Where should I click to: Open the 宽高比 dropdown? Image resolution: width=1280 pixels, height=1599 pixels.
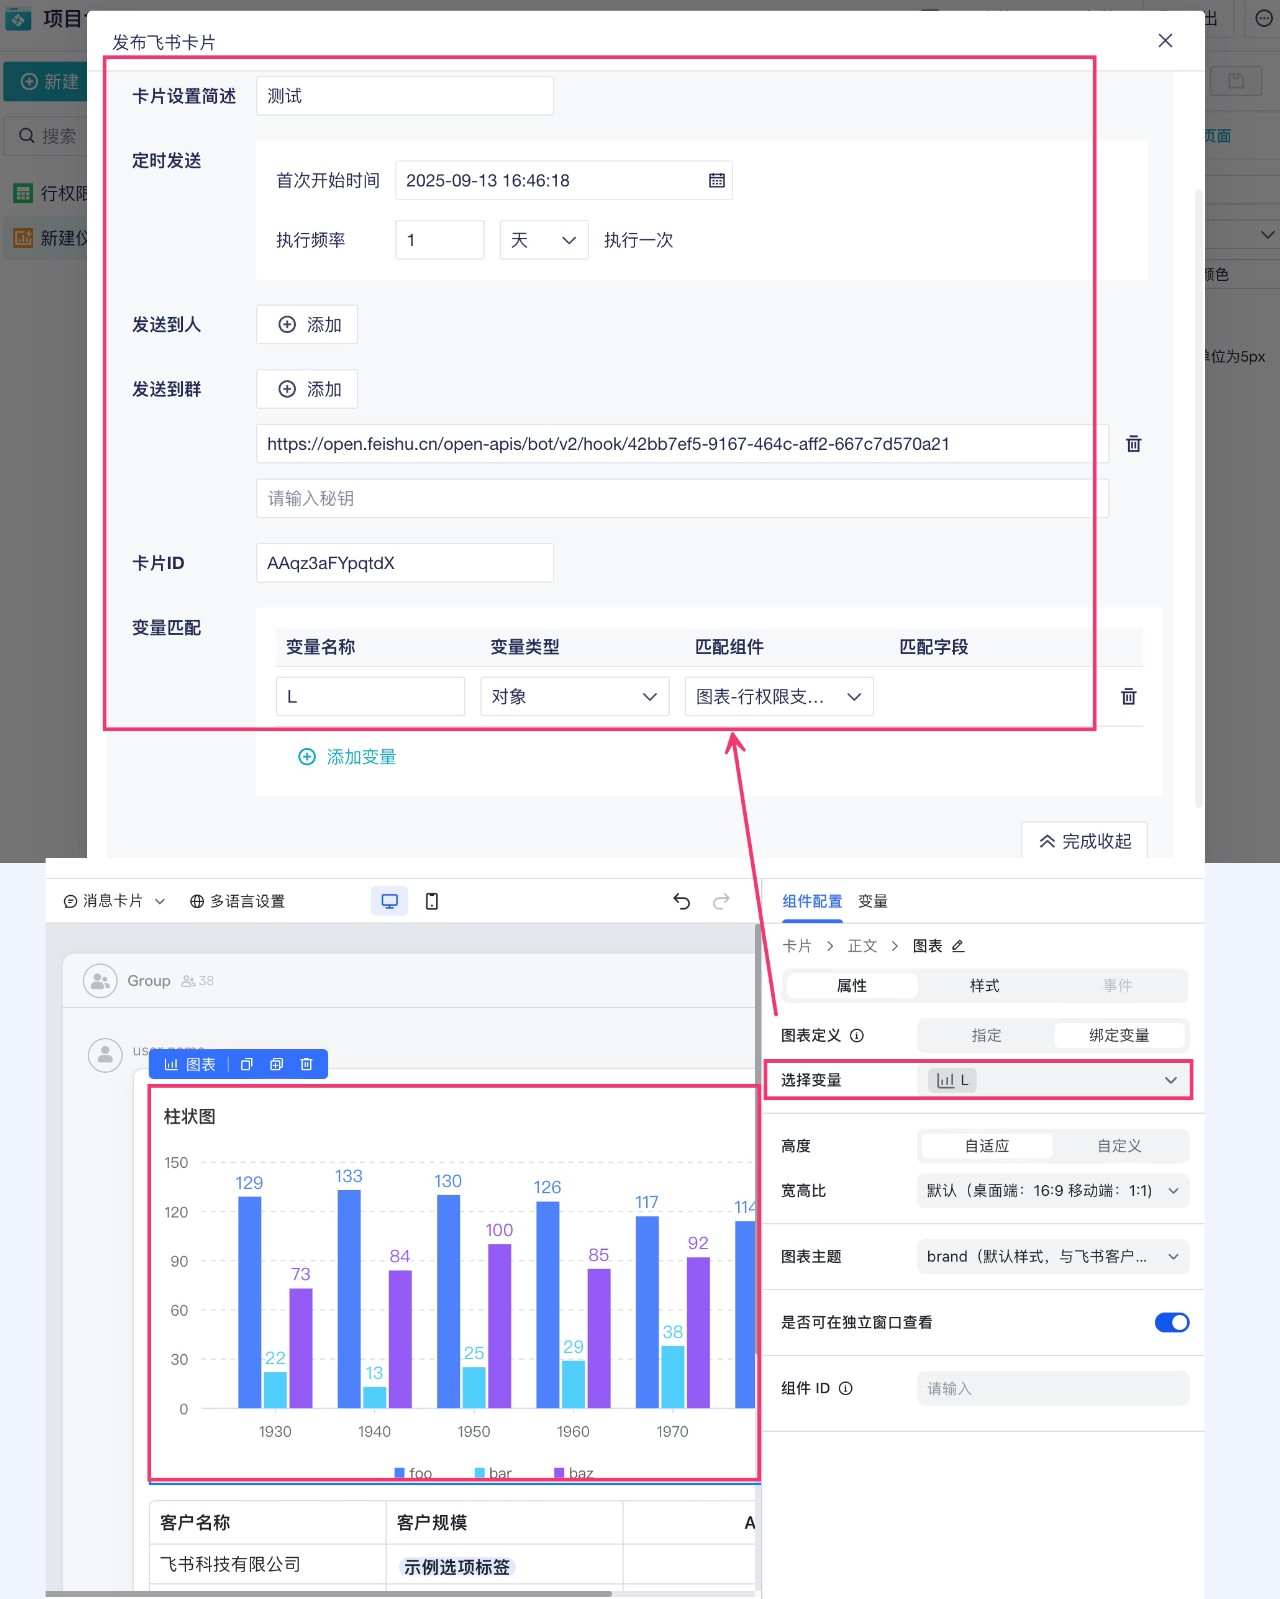pos(1053,1190)
